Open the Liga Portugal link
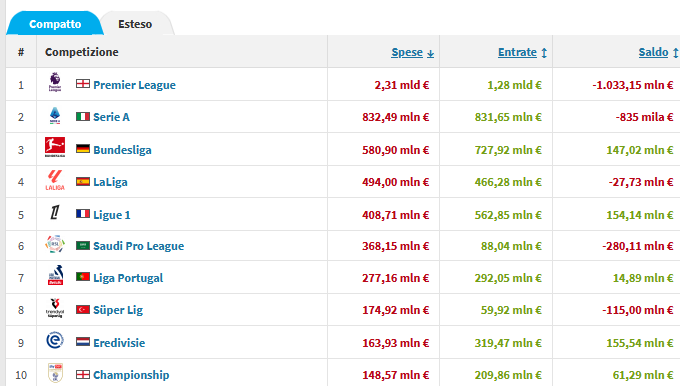Image resolution: width=680 pixels, height=386 pixels. click(x=128, y=278)
